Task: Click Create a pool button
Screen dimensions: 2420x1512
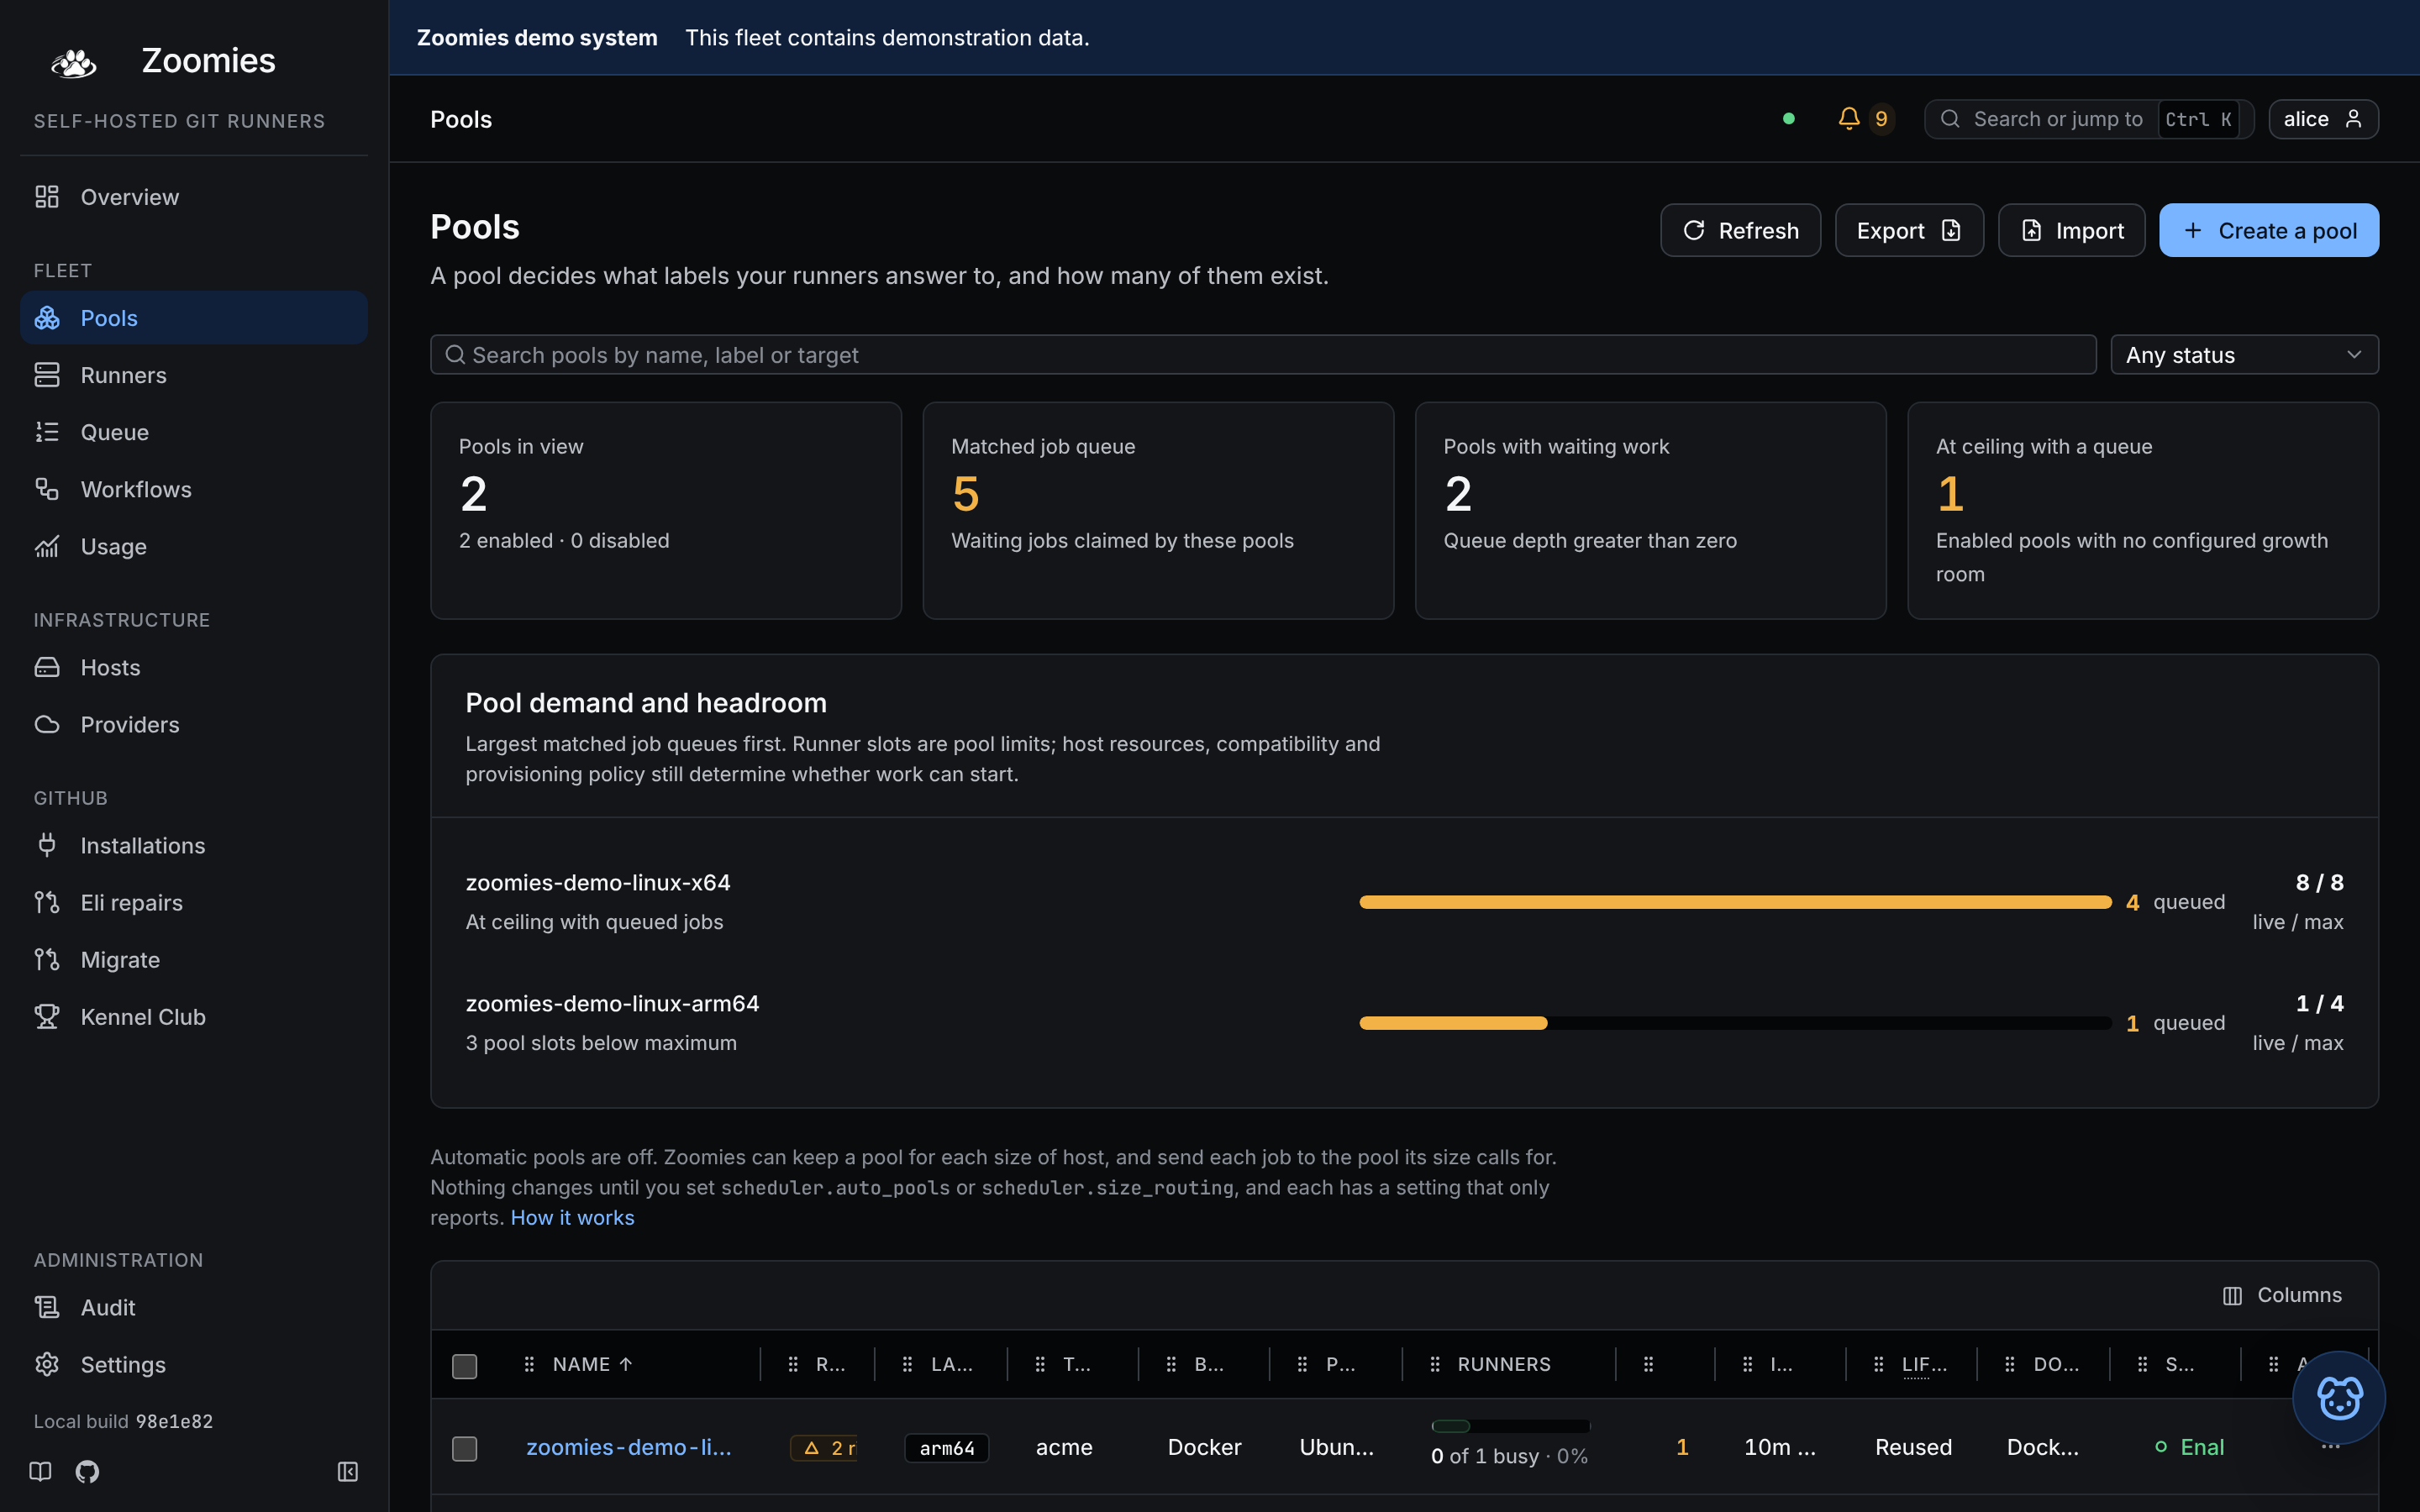Action: pos(2269,230)
